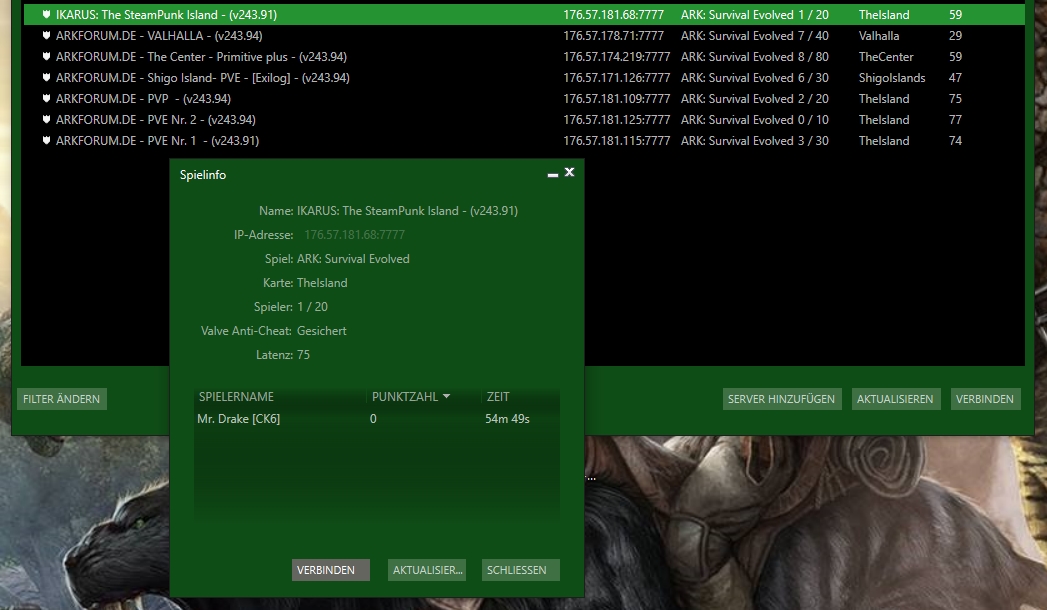Click IP address 176.57.174.219:7777 in list
The image size is (1047, 610).
616,57
